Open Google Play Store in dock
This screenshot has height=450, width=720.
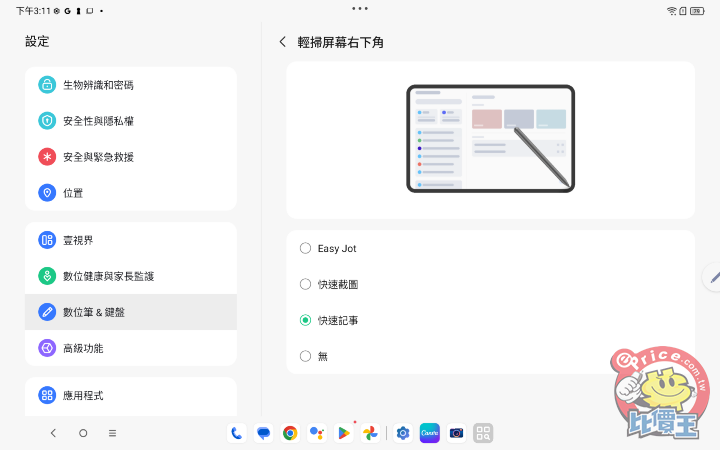pos(343,433)
